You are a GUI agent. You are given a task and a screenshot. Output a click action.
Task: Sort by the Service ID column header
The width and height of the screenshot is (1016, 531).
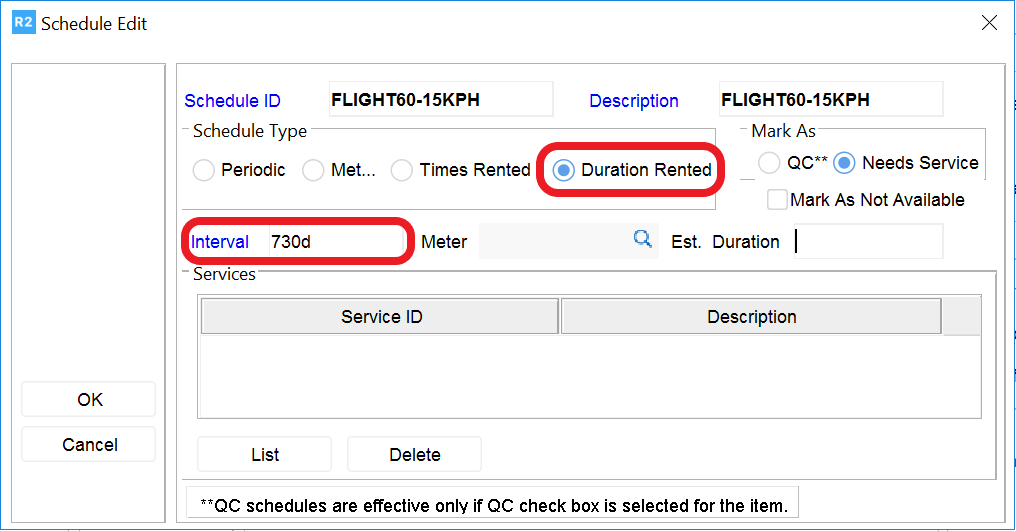(381, 317)
